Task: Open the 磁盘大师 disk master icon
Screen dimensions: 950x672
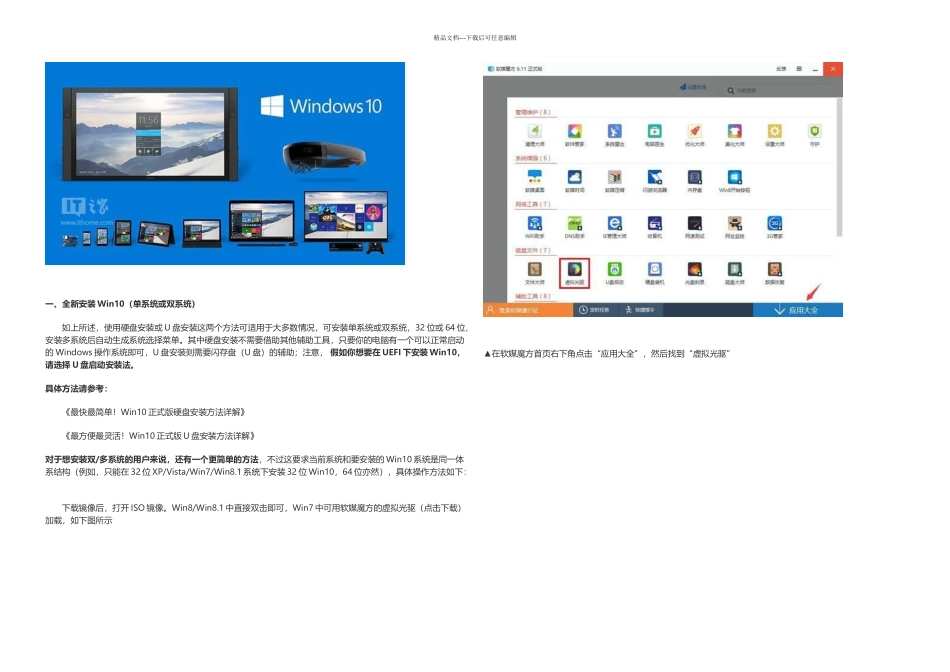Action: [x=734, y=269]
